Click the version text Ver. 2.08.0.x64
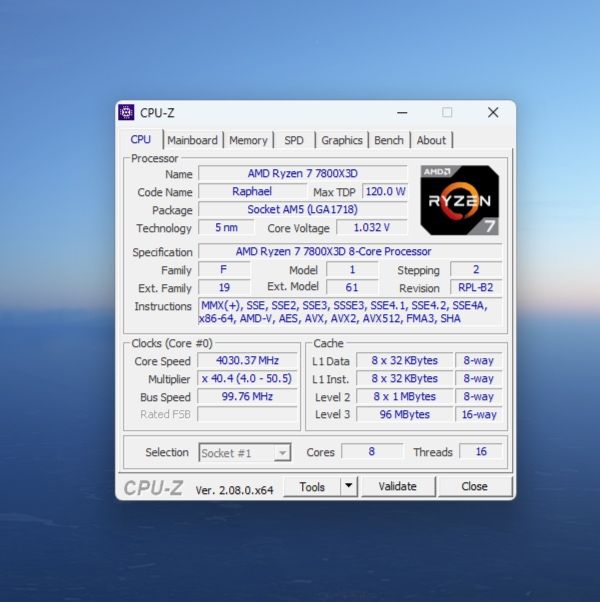This screenshot has width=600, height=602. [x=234, y=490]
